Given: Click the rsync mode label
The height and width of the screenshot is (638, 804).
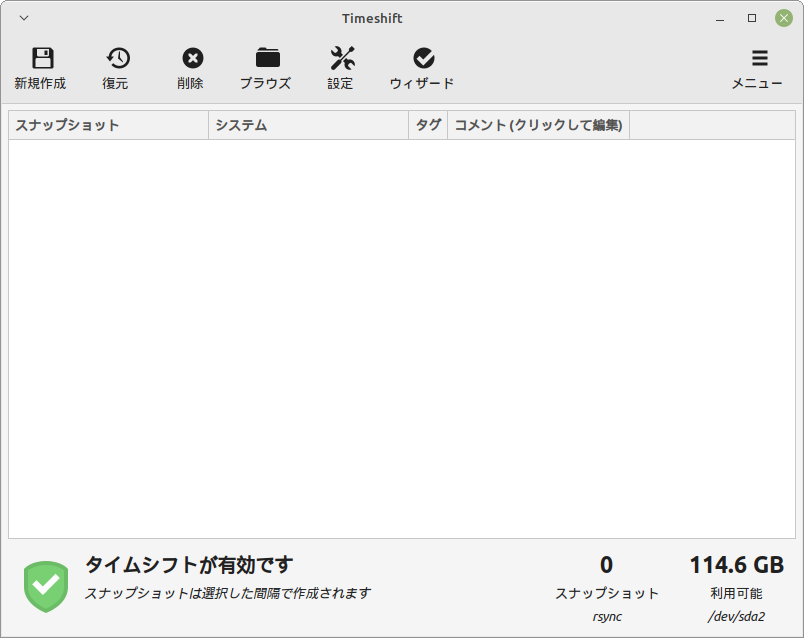Looking at the screenshot, I should [607, 616].
